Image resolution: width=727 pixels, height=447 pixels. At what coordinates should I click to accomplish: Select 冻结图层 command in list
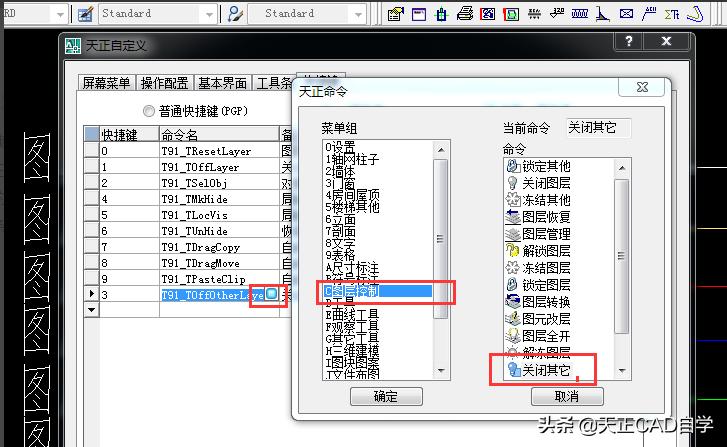(538, 268)
